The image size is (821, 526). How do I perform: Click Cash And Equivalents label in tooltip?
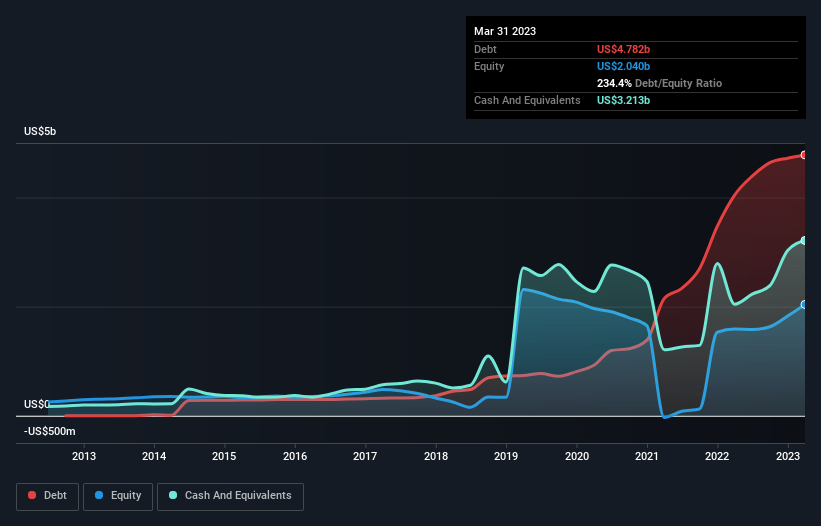coord(527,100)
